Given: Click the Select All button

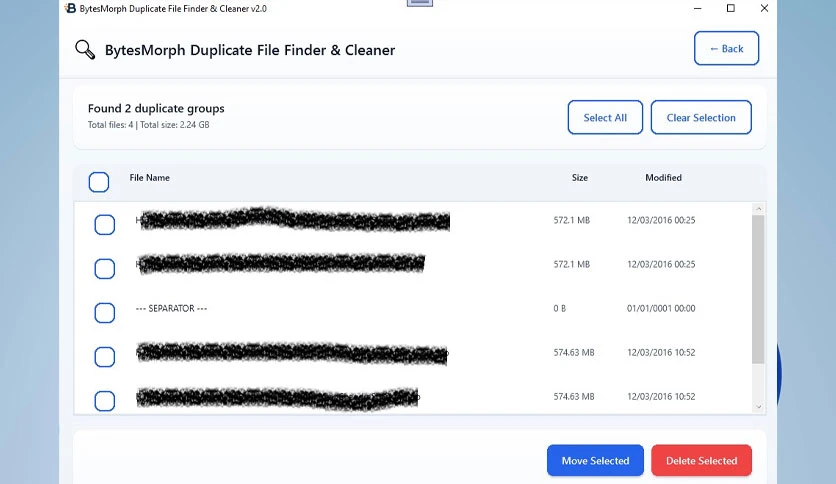Looking at the screenshot, I should (x=605, y=117).
